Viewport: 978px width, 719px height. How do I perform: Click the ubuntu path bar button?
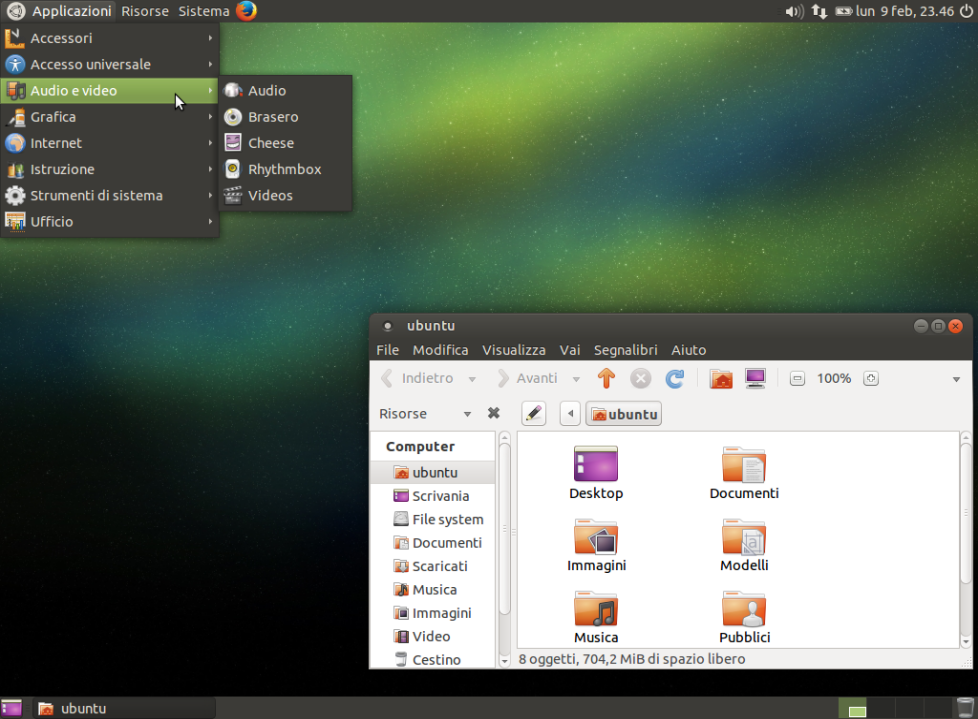coord(624,414)
